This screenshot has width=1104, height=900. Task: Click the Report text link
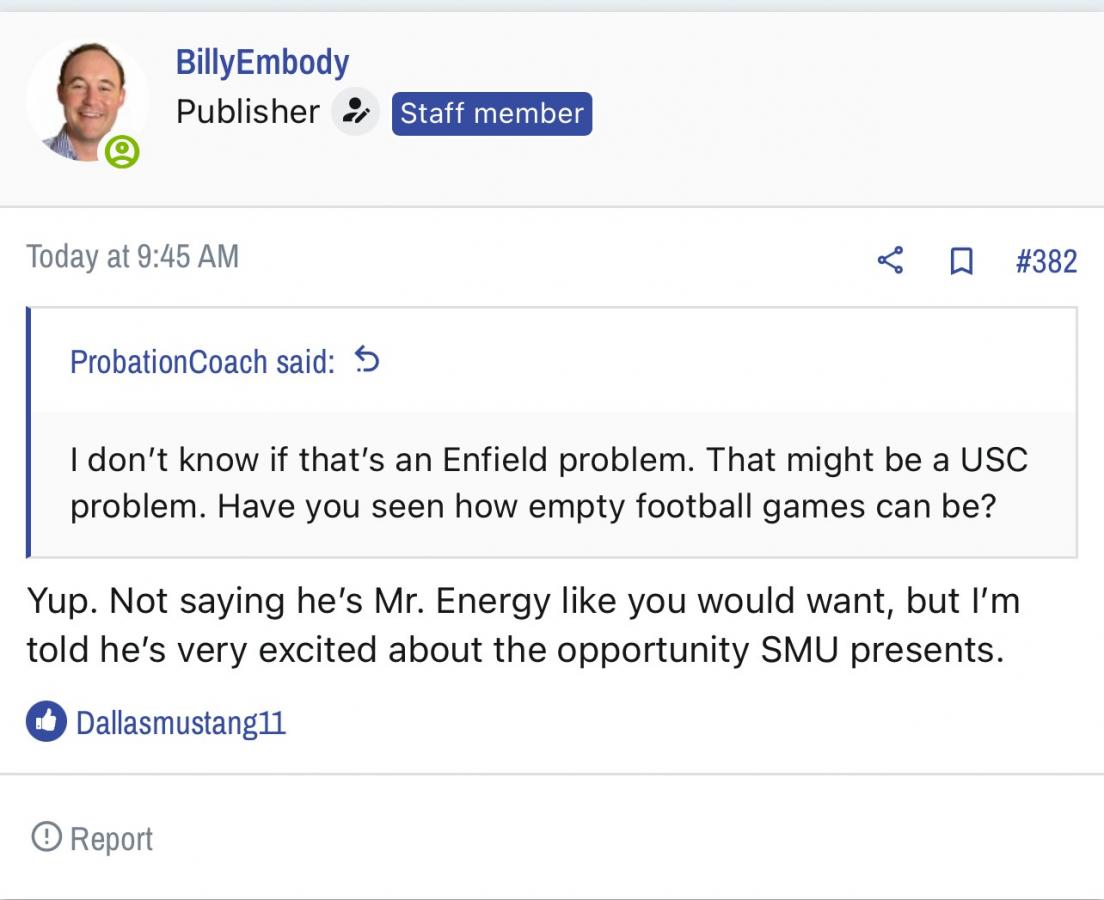pos(111,838)
